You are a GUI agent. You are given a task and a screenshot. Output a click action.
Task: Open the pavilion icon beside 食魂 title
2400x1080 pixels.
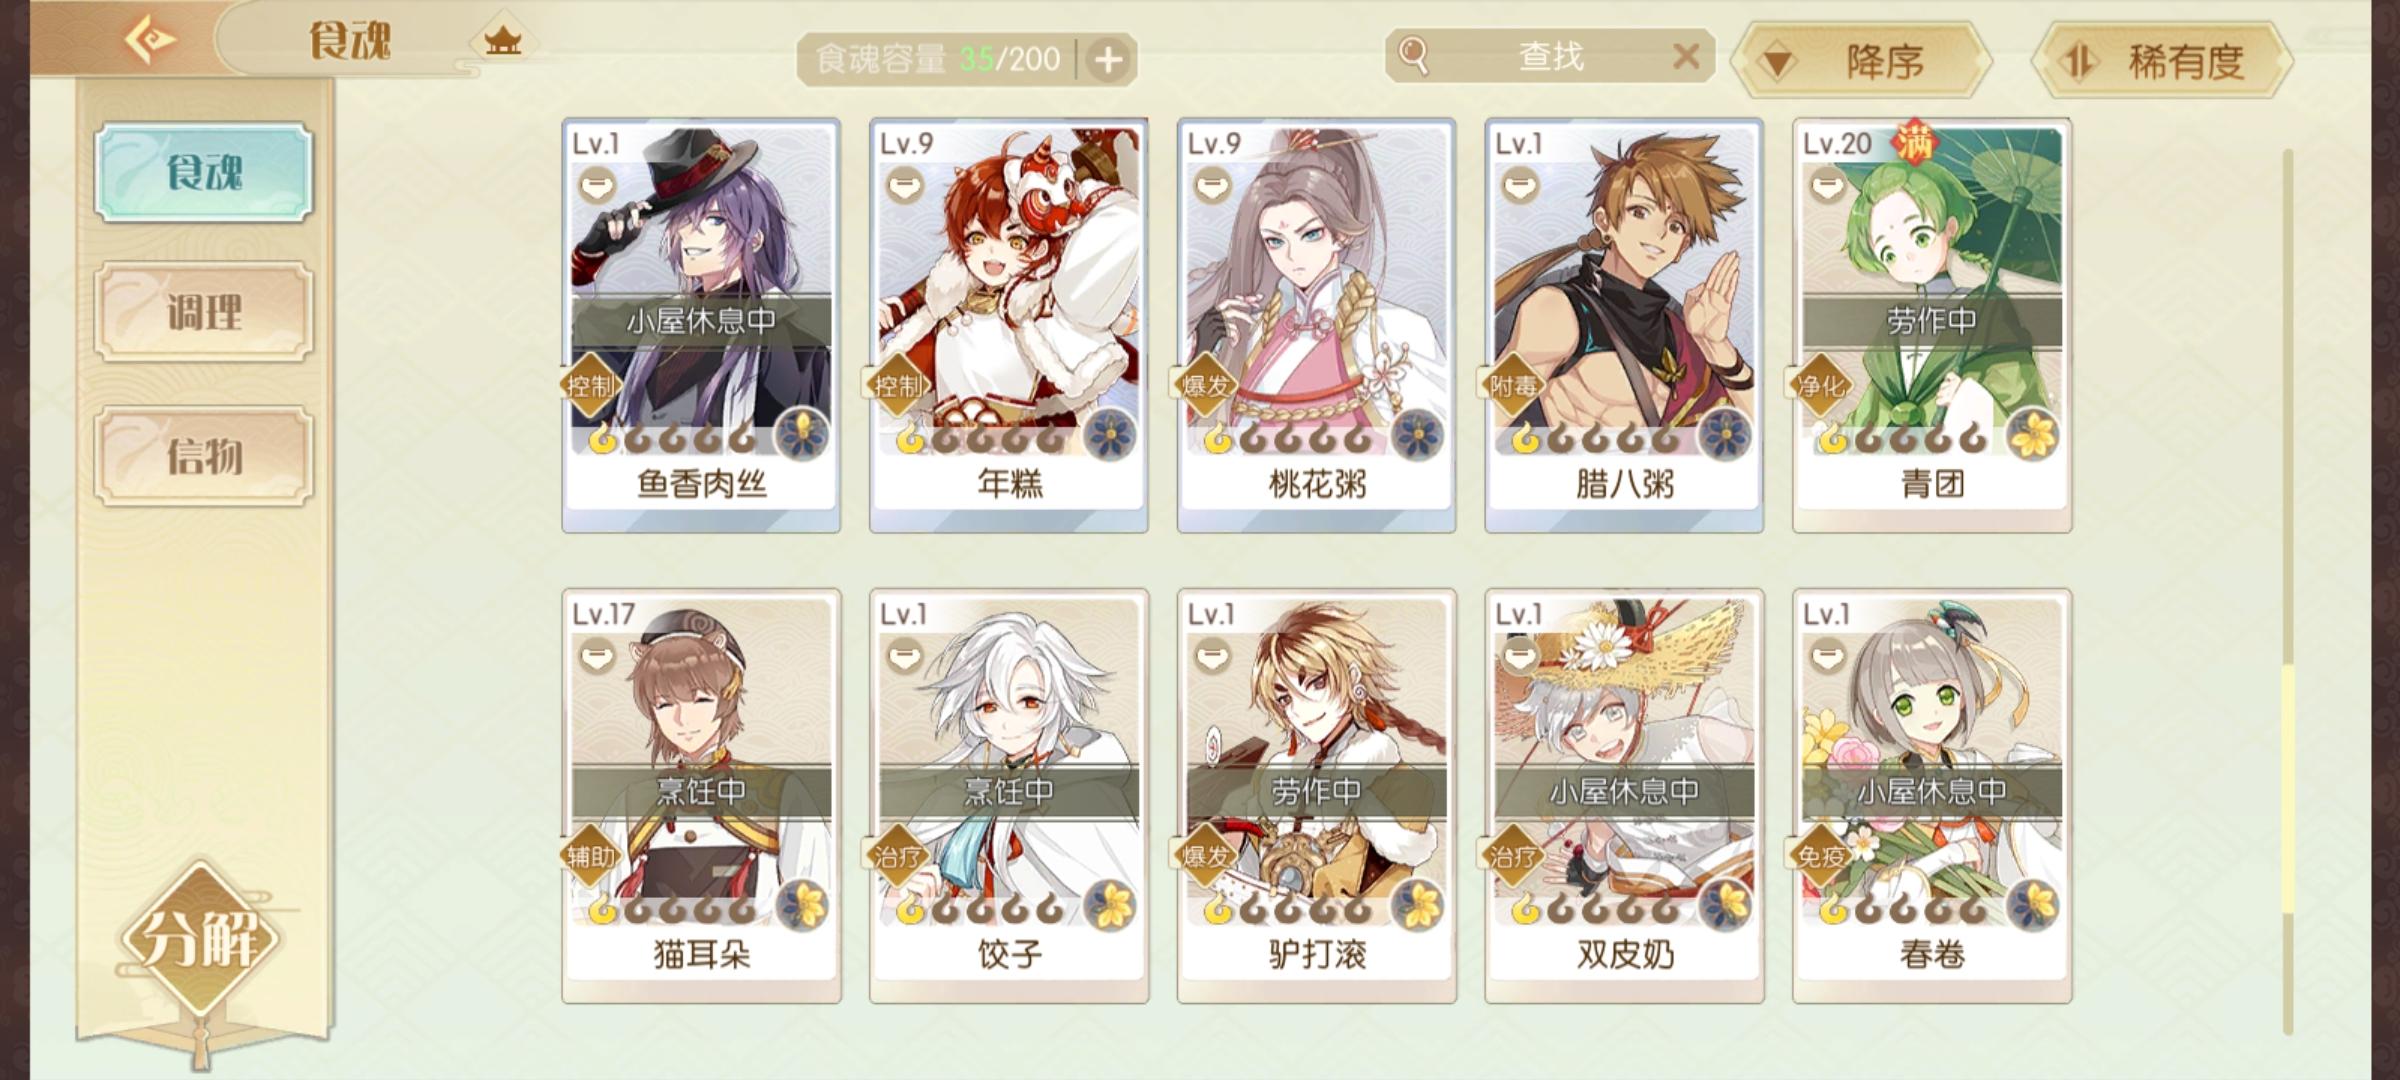[502, 41]
